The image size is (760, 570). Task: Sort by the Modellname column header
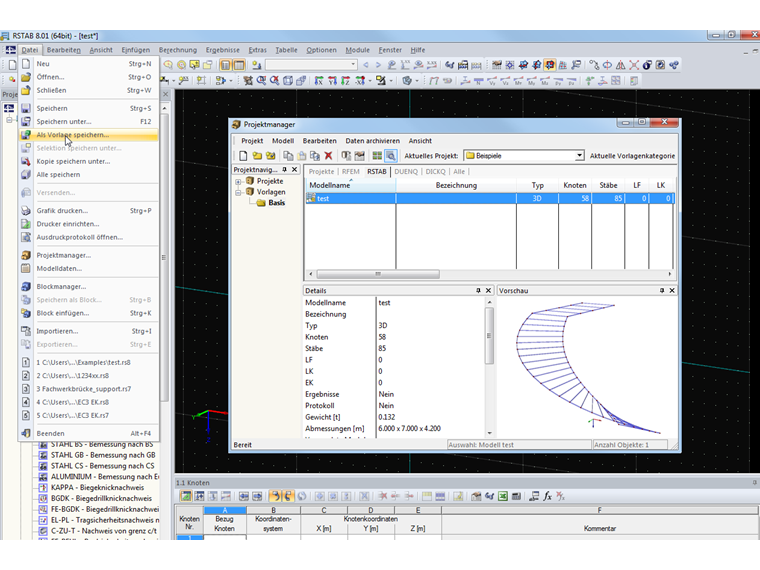point(350,185)
